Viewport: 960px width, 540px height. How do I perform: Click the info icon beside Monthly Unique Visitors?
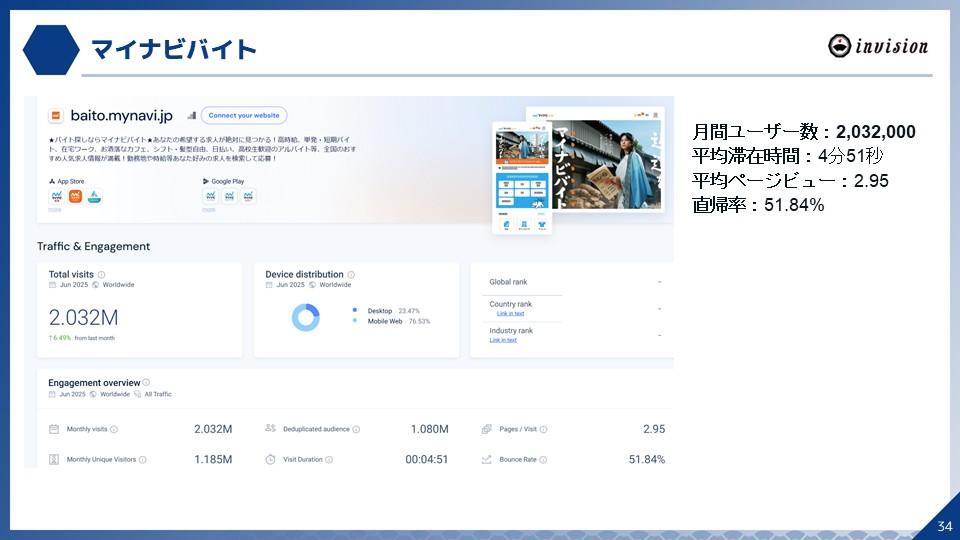point(143,459)
